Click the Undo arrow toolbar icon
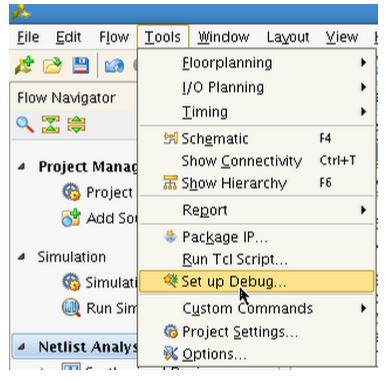 [x=114, y=66]
